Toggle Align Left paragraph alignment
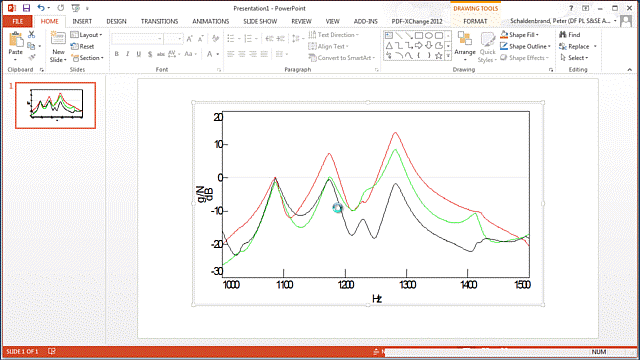Viewport: 640px width, 360px height. [x=231, y=54]
